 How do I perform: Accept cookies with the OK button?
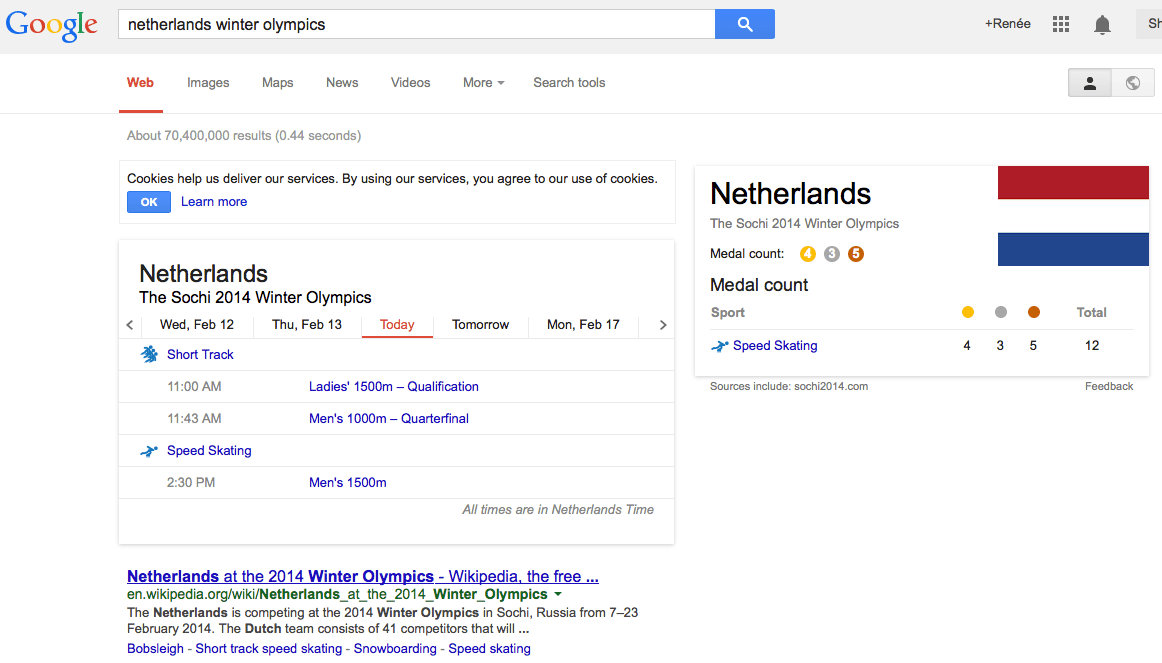148,201
